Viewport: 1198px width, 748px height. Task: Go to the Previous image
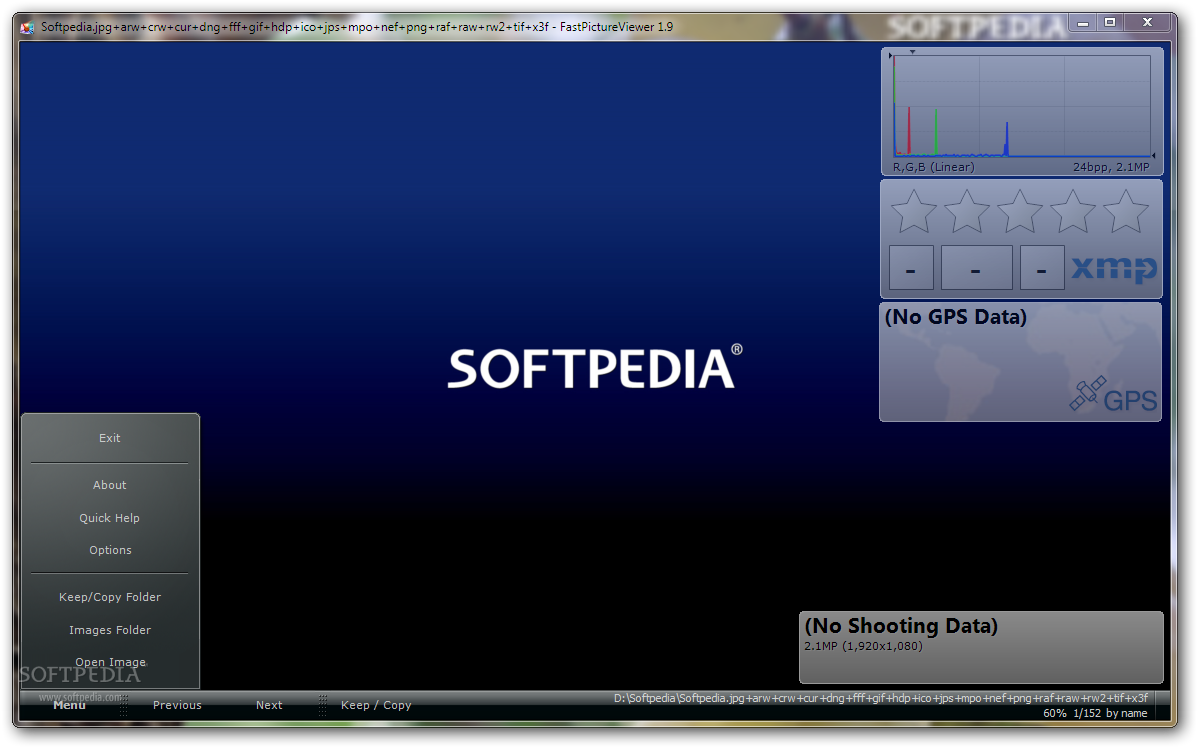click(x=177, y=705)
